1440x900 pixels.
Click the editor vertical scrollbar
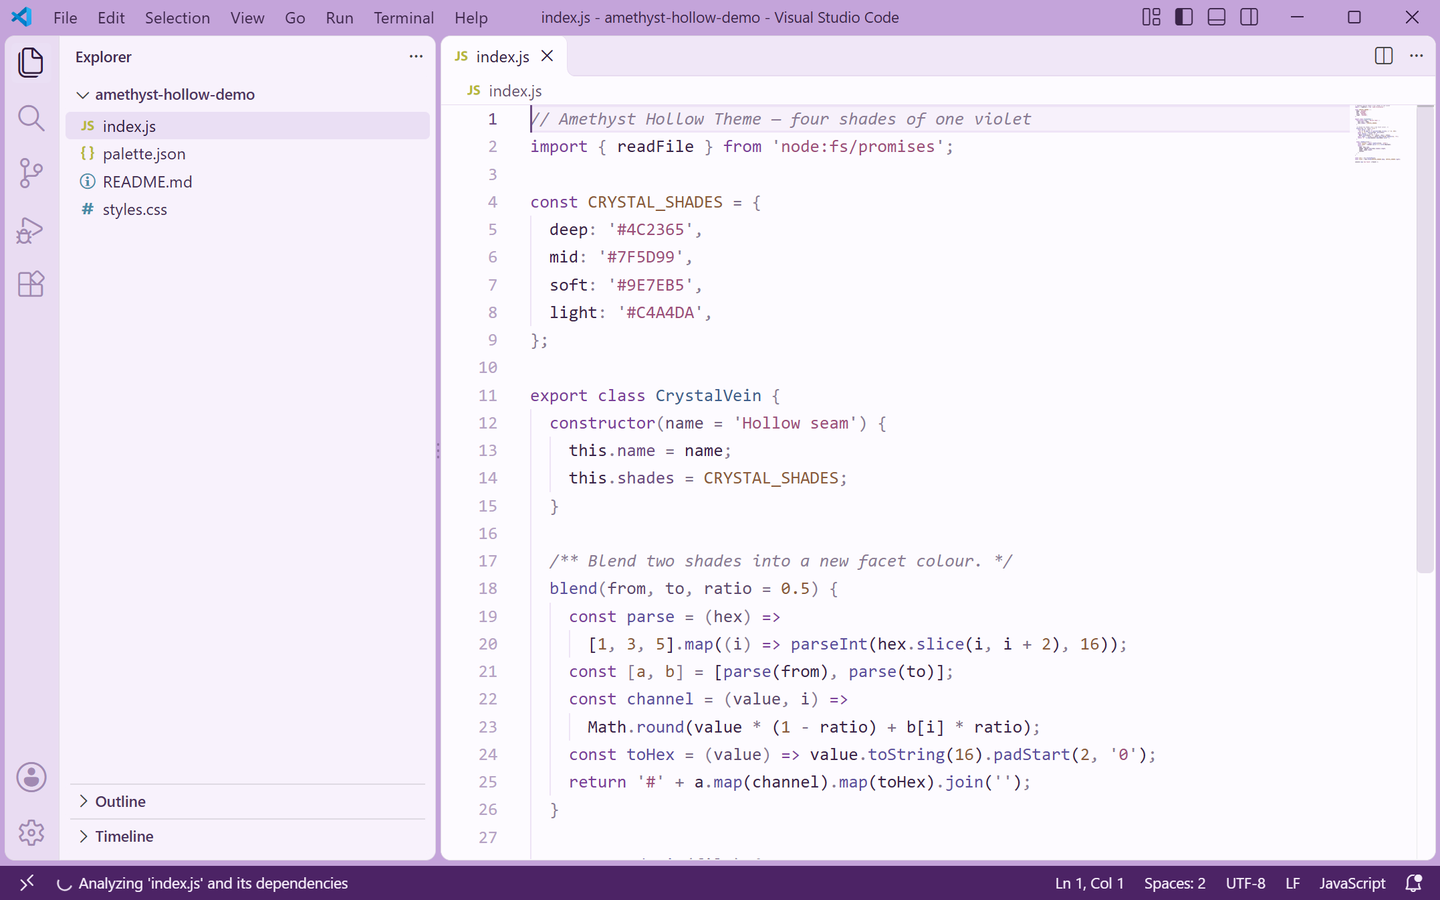coord(1425,339)
